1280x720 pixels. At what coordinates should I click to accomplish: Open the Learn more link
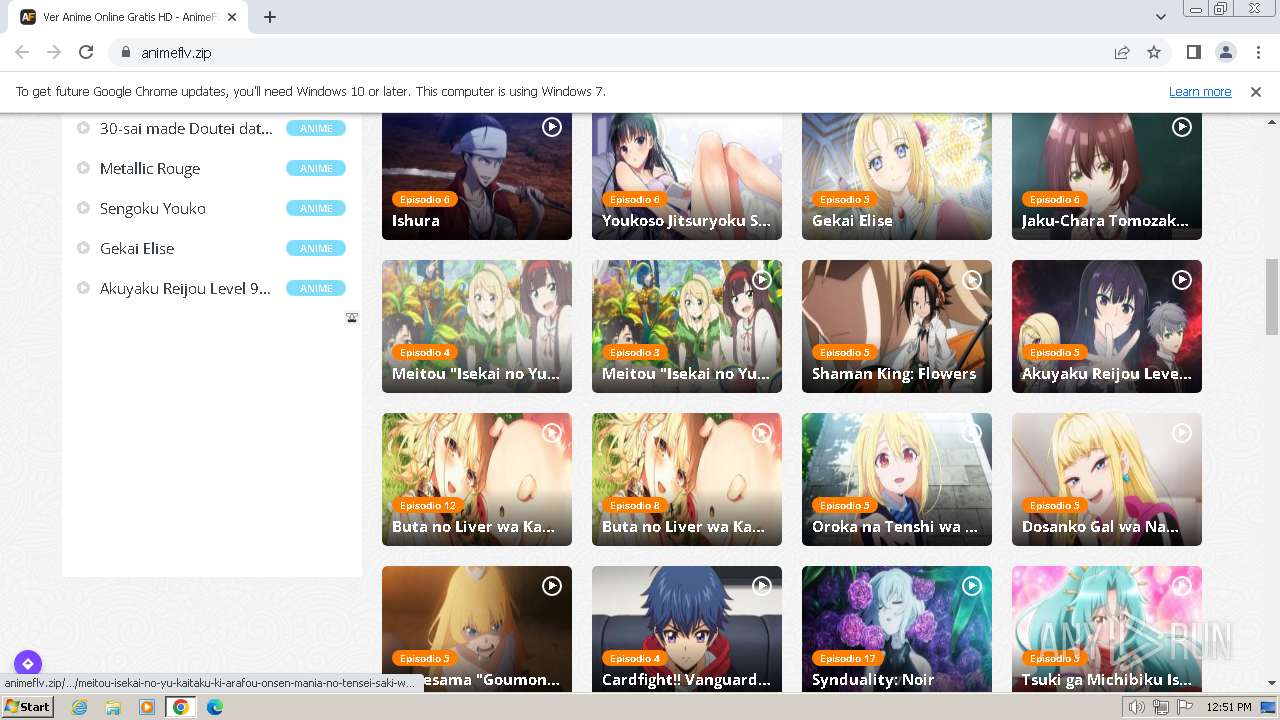tap(1200, 91)
